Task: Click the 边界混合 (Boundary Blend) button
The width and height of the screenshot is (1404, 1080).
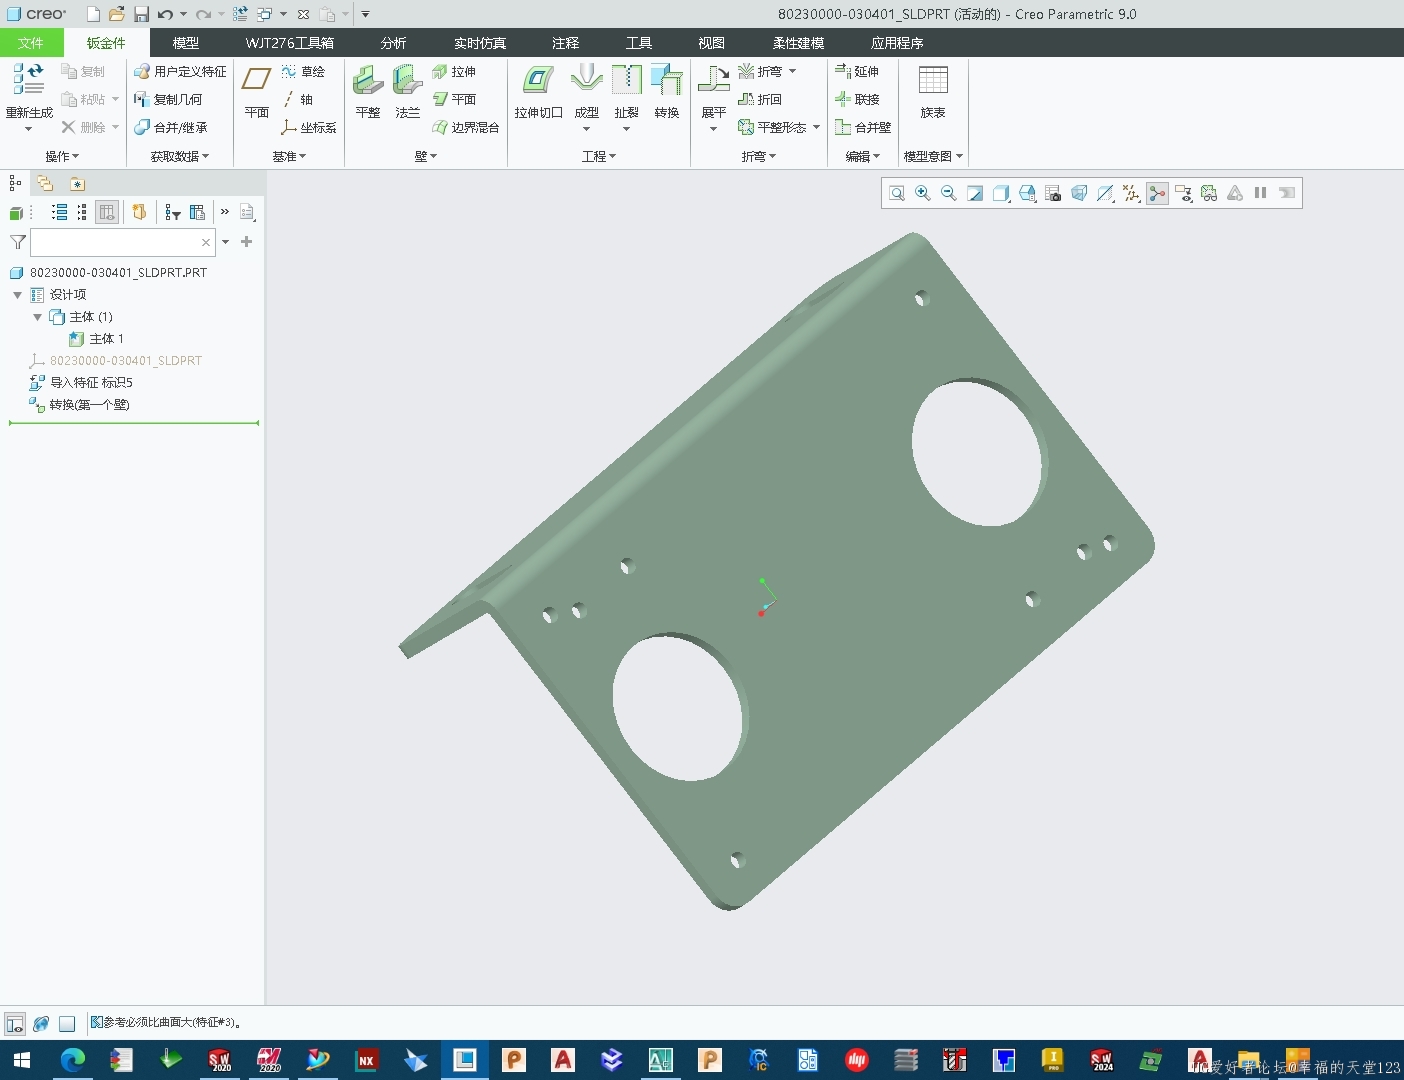Action: coord(465,128)
